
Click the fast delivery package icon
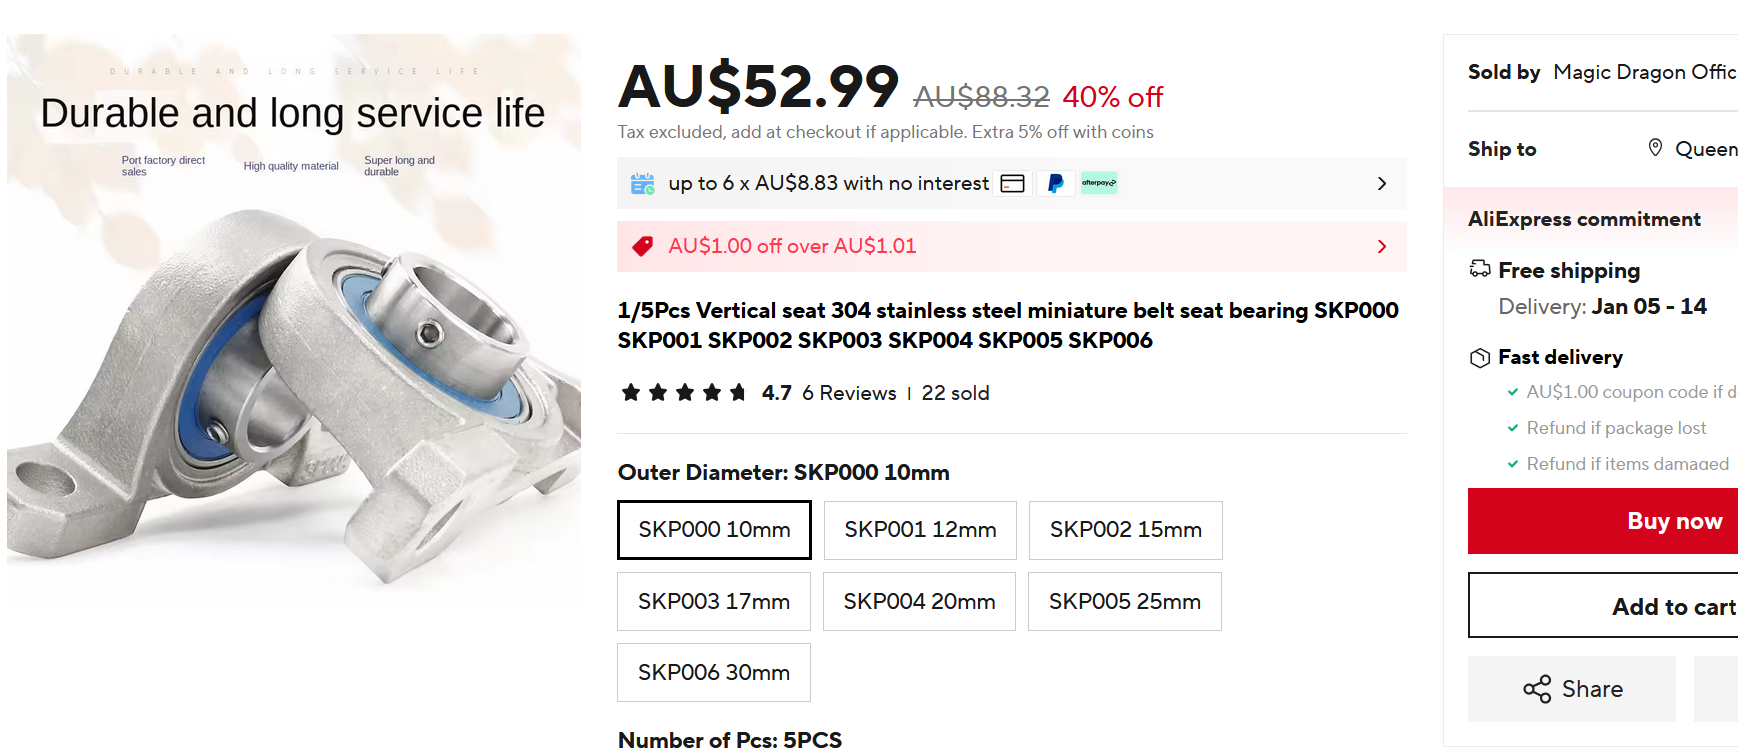point(1480,358)
